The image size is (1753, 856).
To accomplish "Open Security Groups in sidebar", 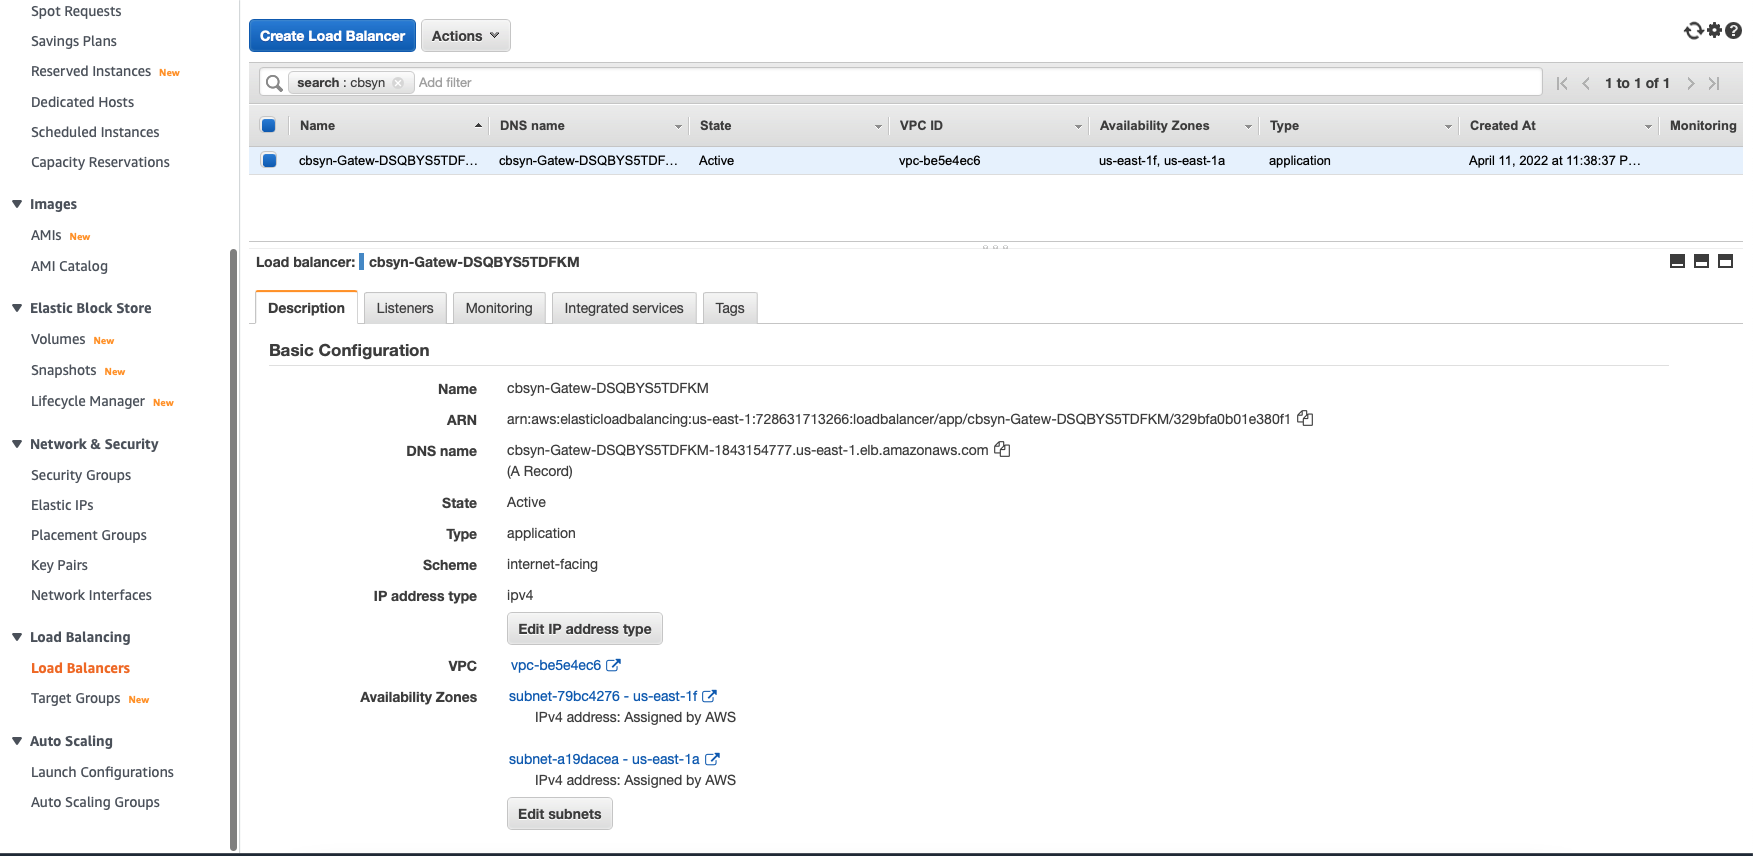I will click(81, 475).
